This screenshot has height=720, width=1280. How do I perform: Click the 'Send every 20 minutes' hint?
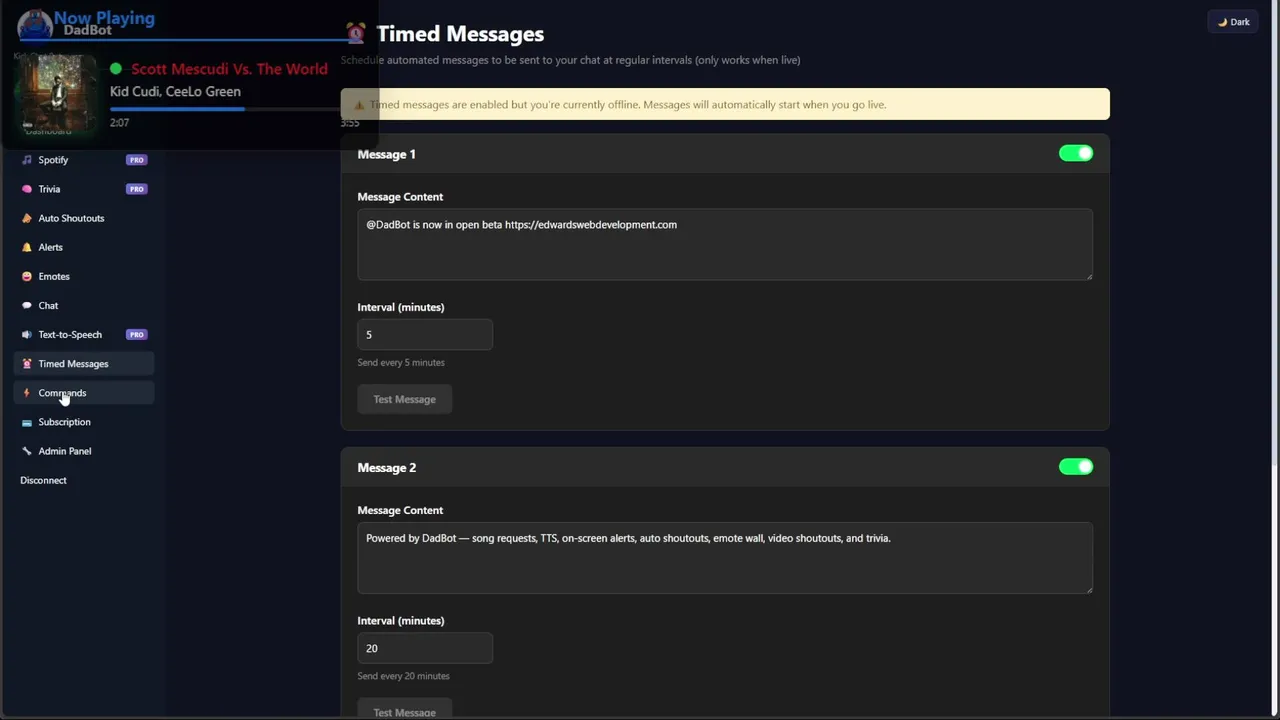(x=404, y=676)
